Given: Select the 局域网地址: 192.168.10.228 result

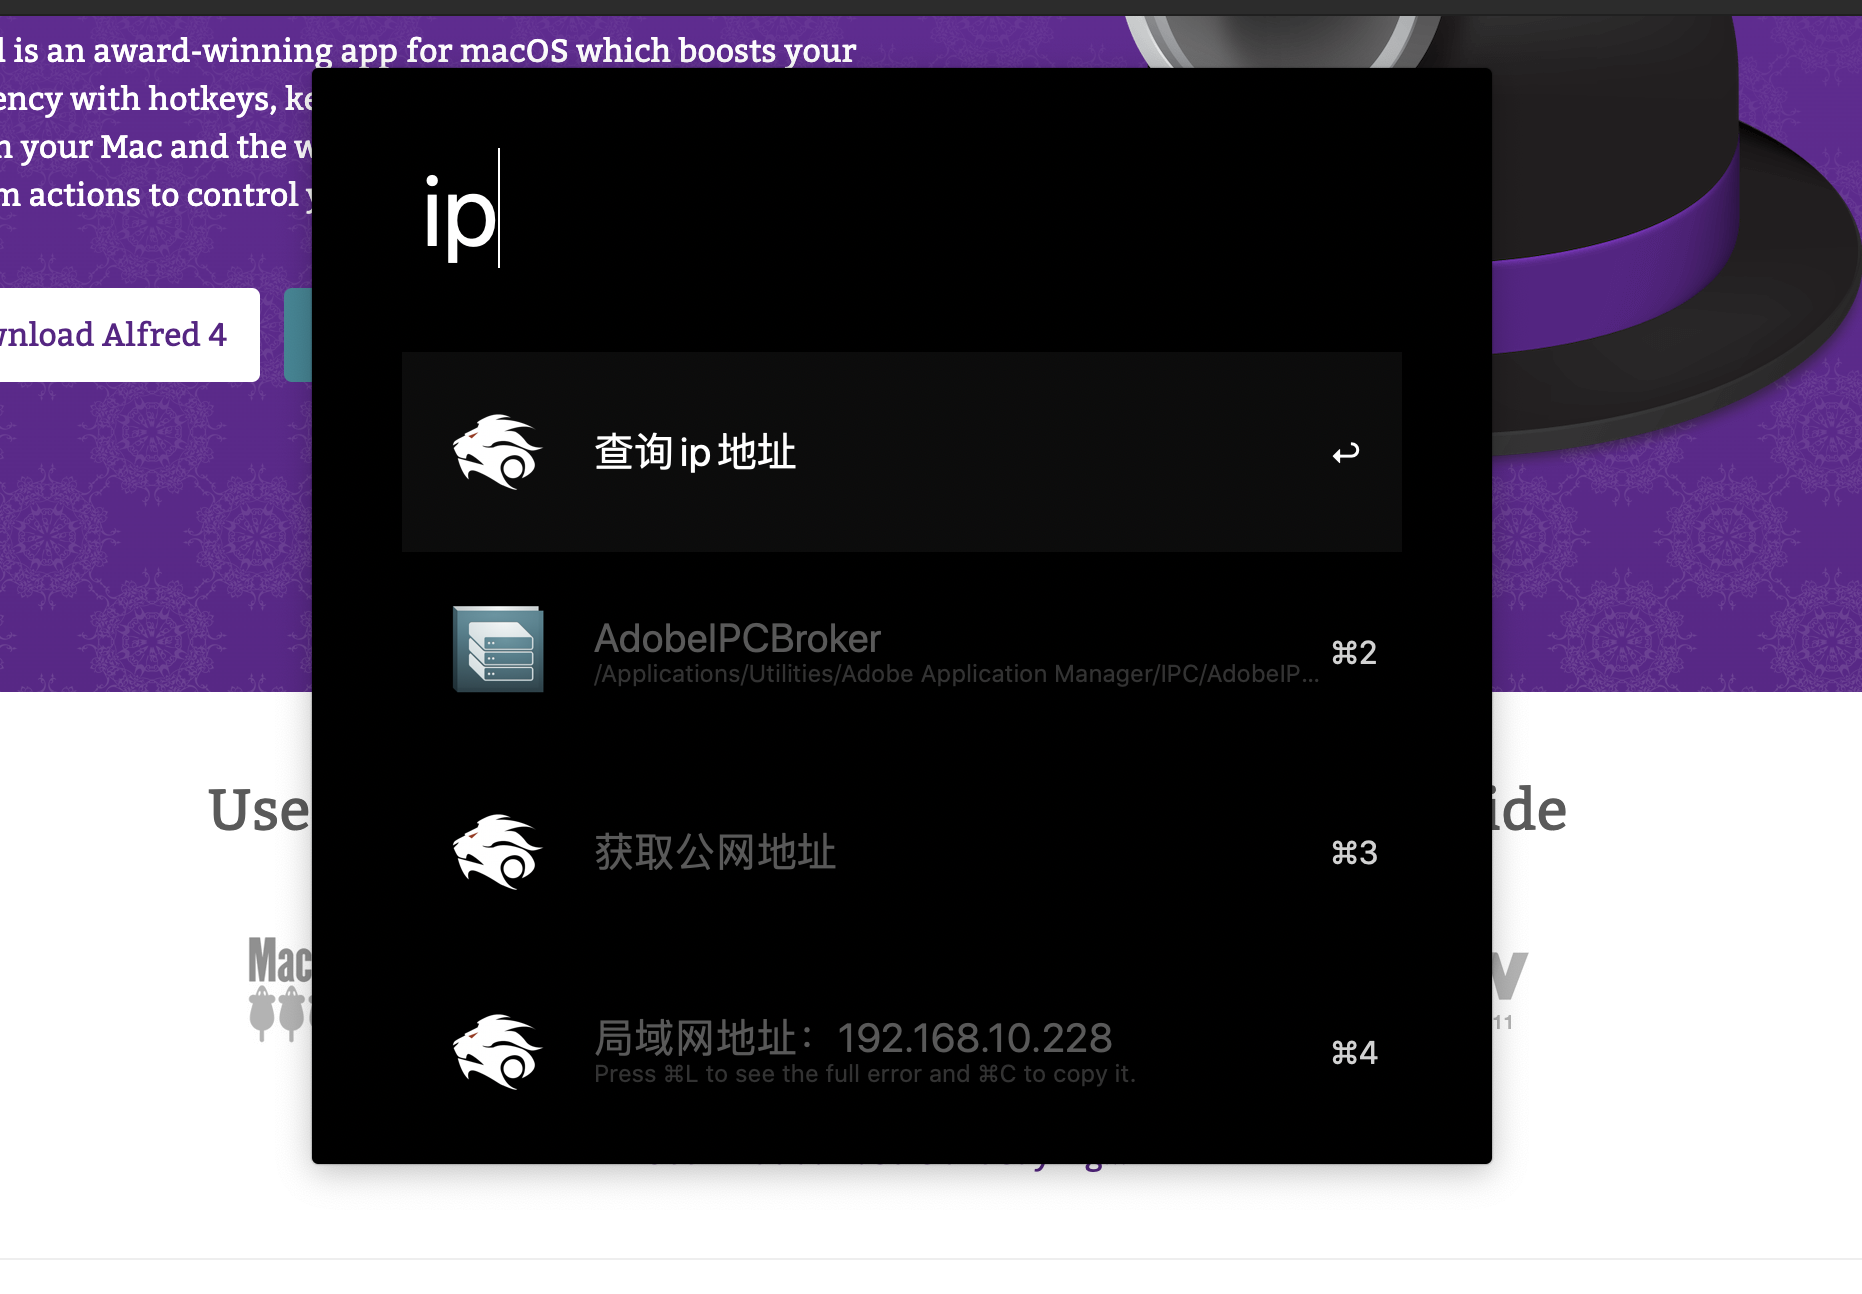Looking at the screenshot, I should point(901,1052).
